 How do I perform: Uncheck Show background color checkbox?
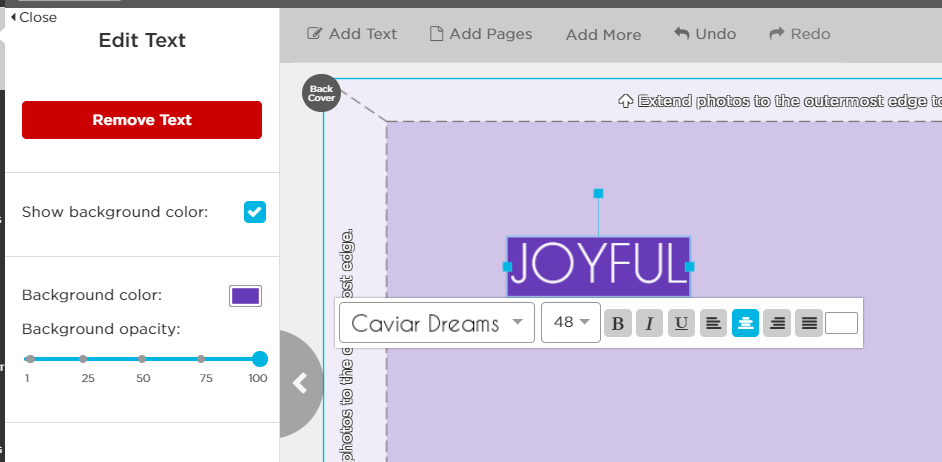[x=255, y=212]
